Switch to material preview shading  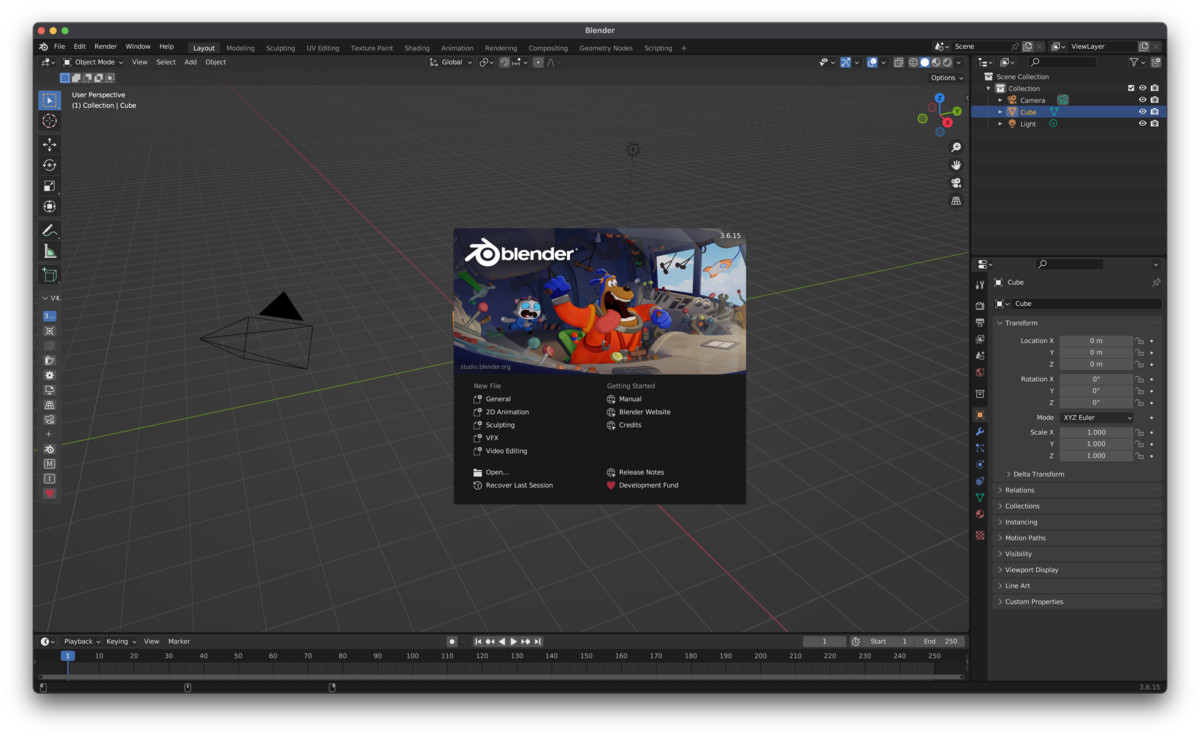pos(936,62)
